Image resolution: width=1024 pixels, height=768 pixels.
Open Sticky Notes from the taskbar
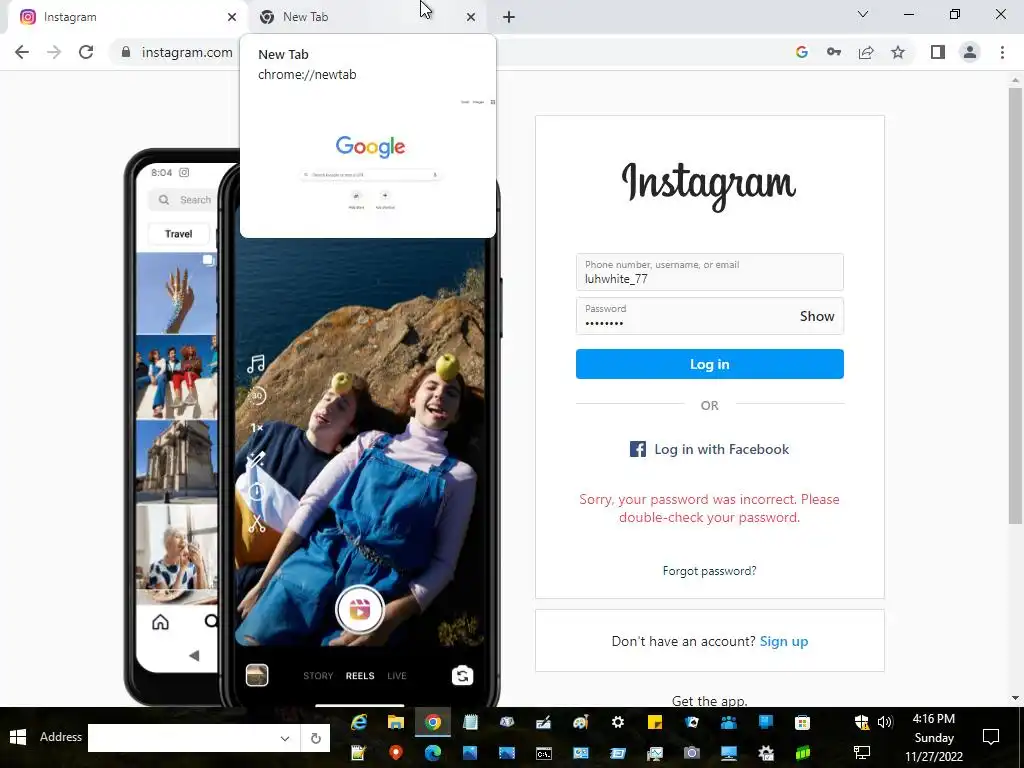[654, 722]
